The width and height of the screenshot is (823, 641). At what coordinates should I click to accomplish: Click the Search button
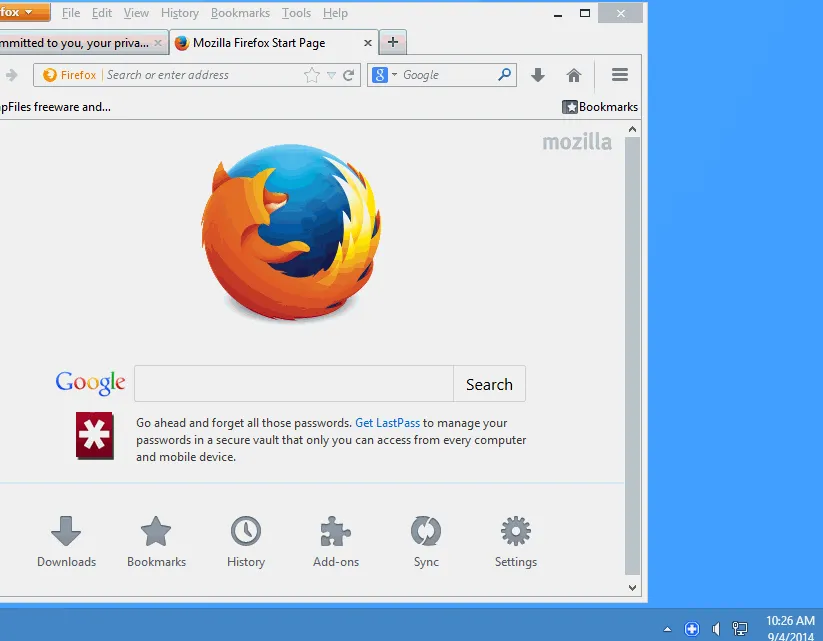click(x=489, y=384)
